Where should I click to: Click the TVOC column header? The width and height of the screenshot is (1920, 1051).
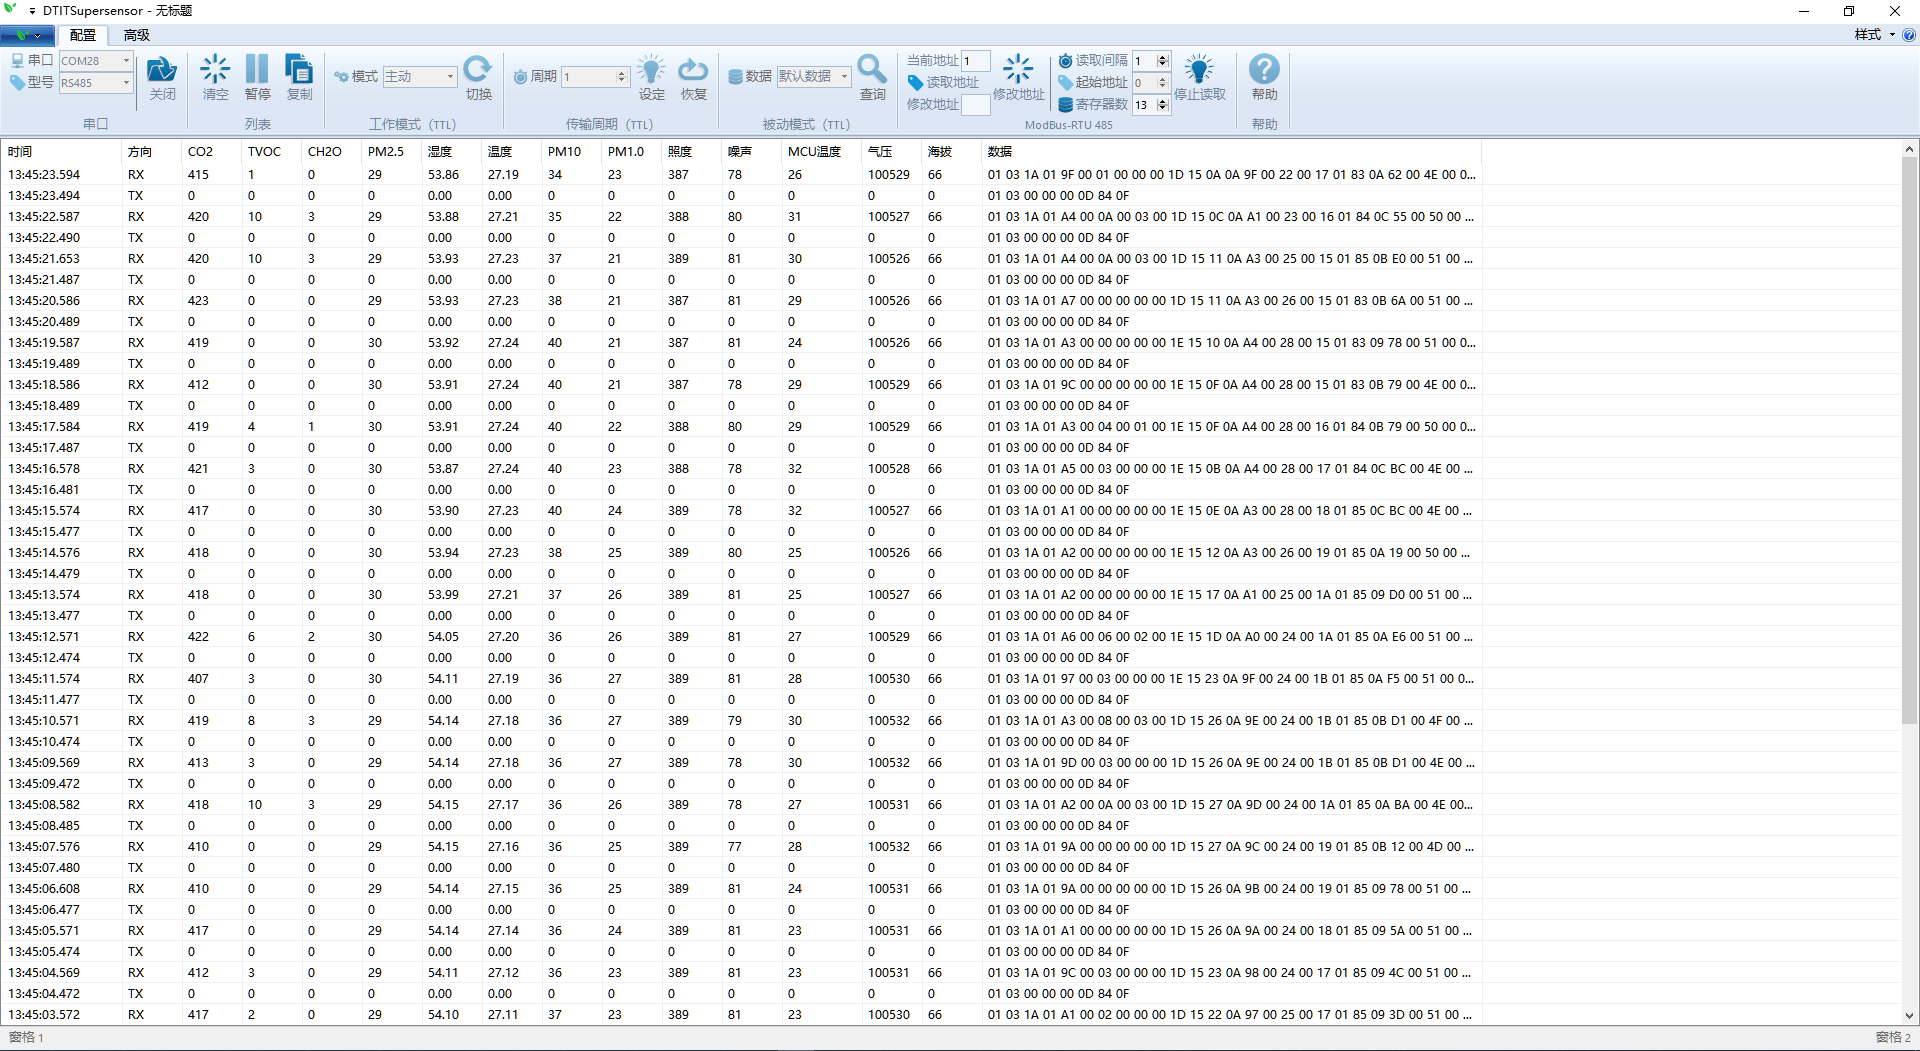tap(270, 151)
